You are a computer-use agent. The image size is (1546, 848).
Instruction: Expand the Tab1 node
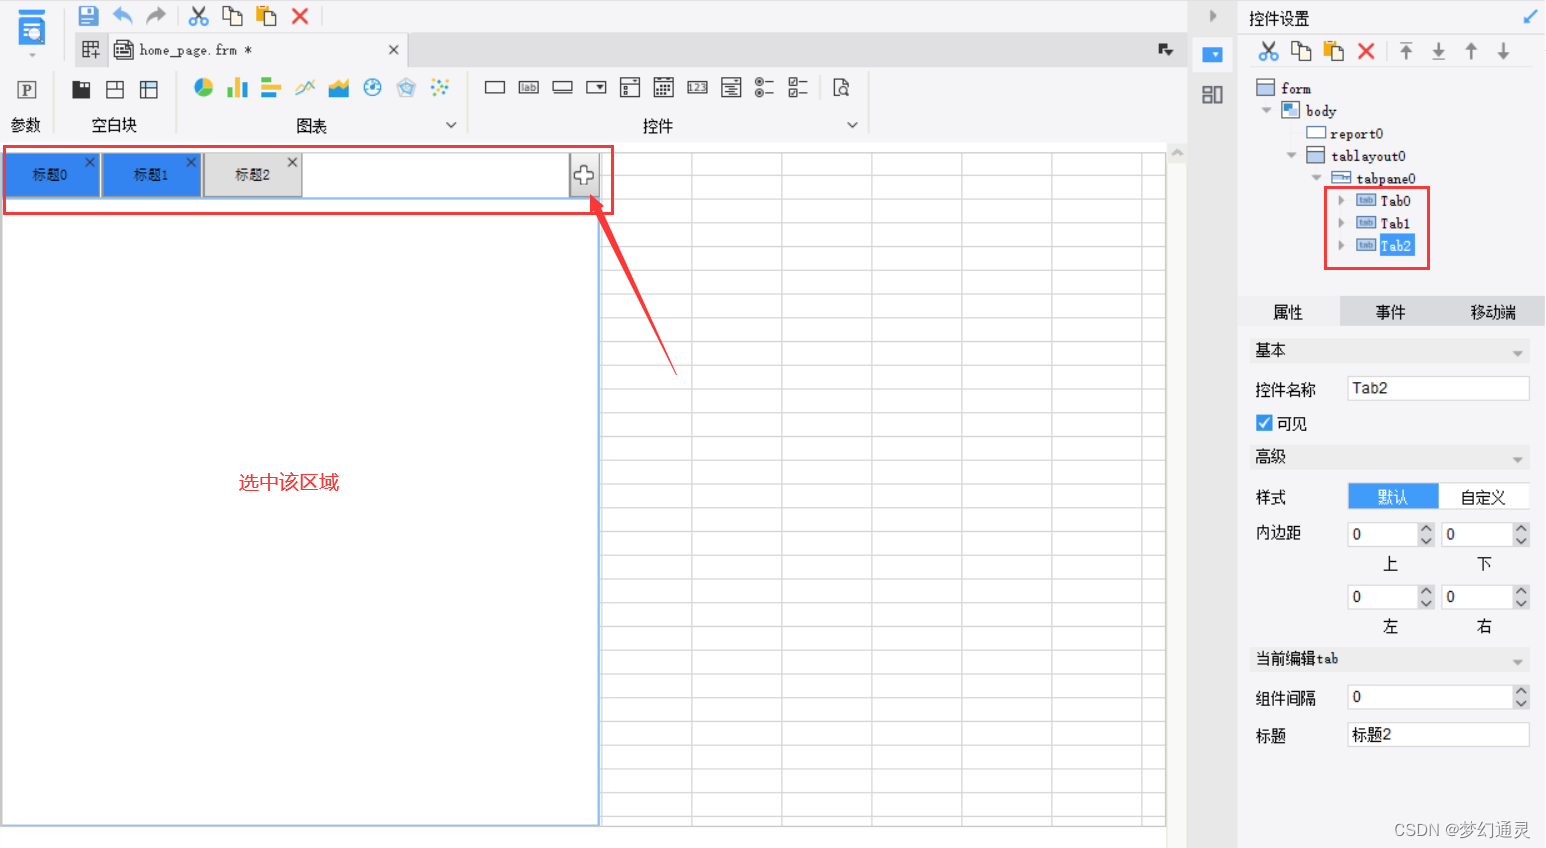[1342, 223]
